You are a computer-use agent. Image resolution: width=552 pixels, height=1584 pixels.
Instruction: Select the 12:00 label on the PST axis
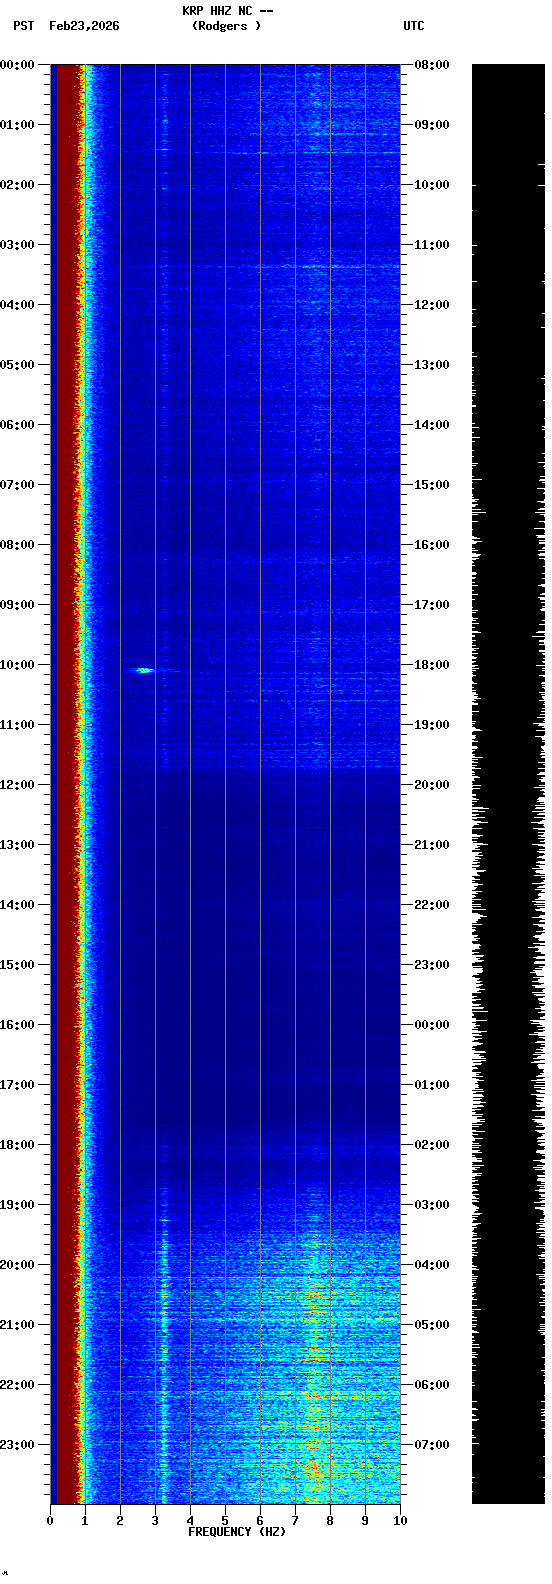[x=18, y=785]
